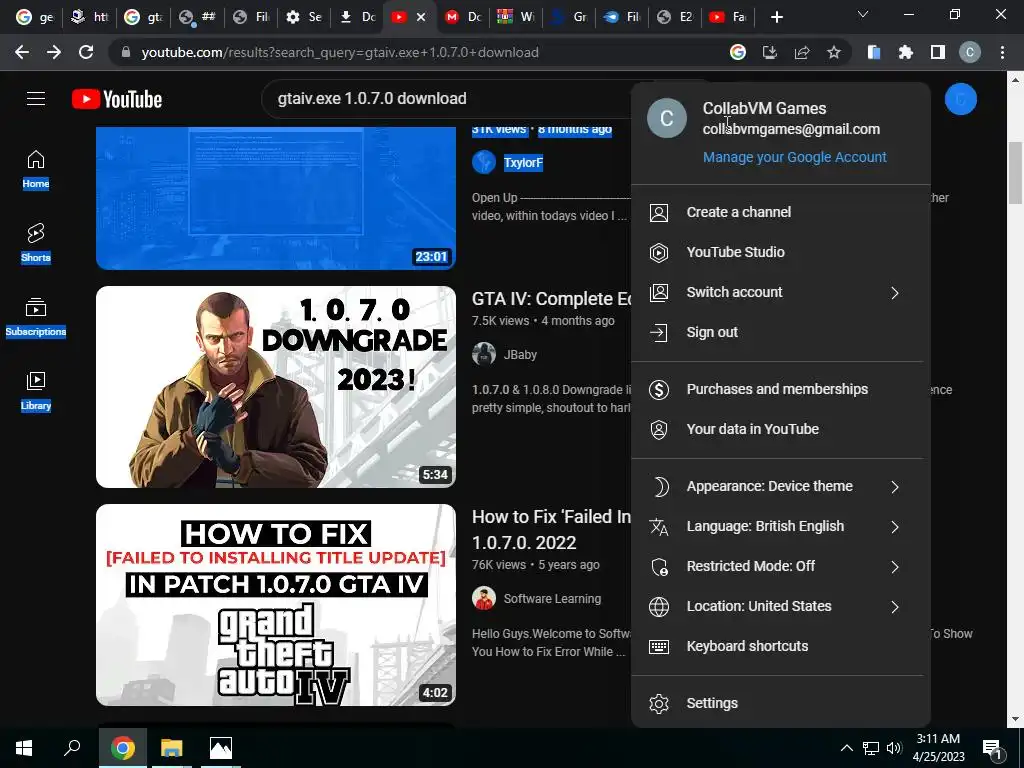The image size is (1024, 768).
Task: Open Software Learning channel link
Action: tap(552, 599)
